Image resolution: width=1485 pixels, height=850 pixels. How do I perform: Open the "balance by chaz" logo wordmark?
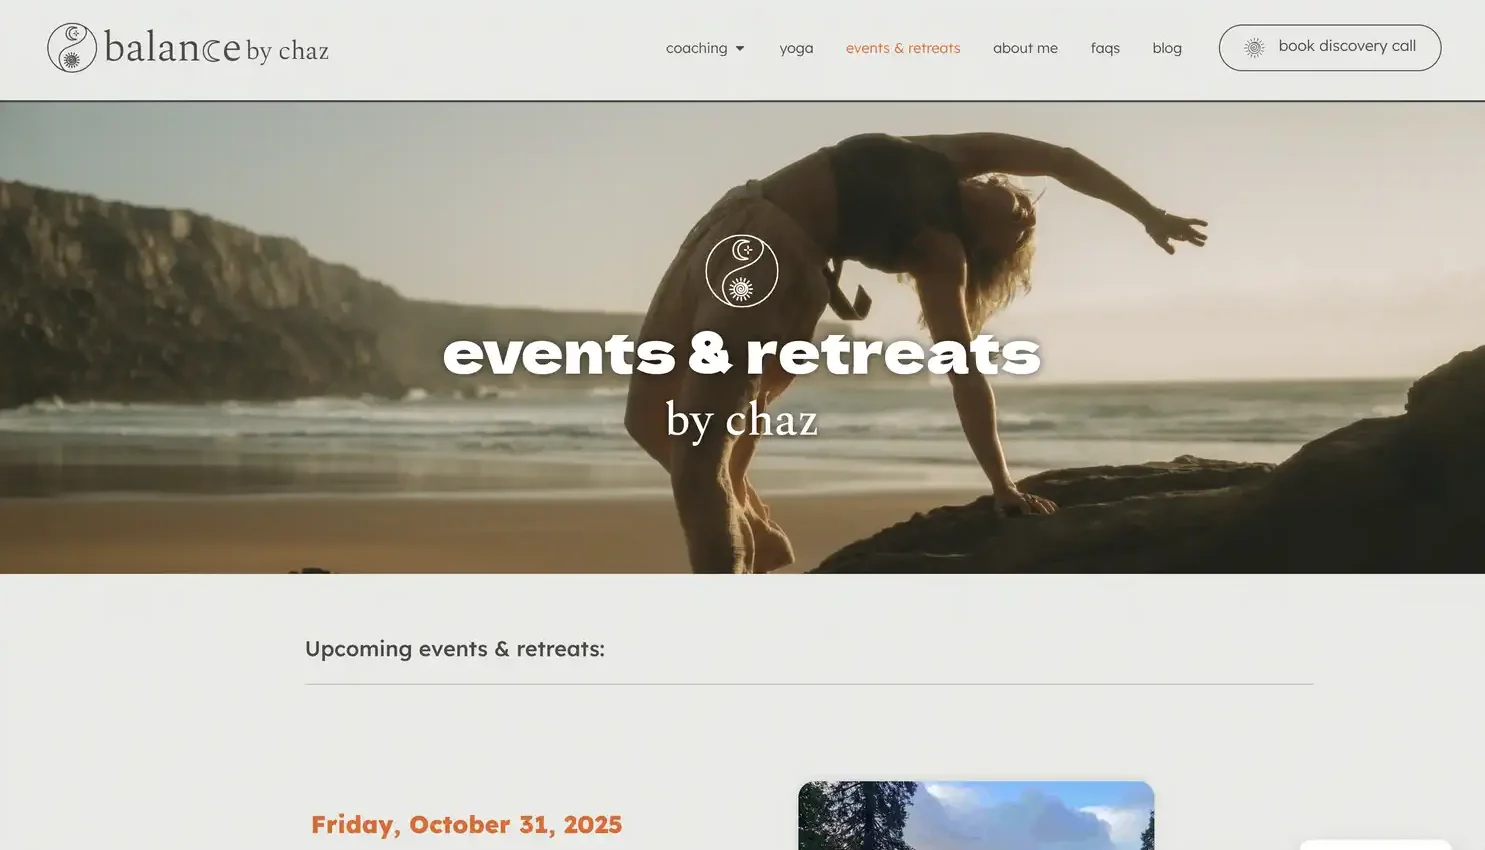[216, 48]
